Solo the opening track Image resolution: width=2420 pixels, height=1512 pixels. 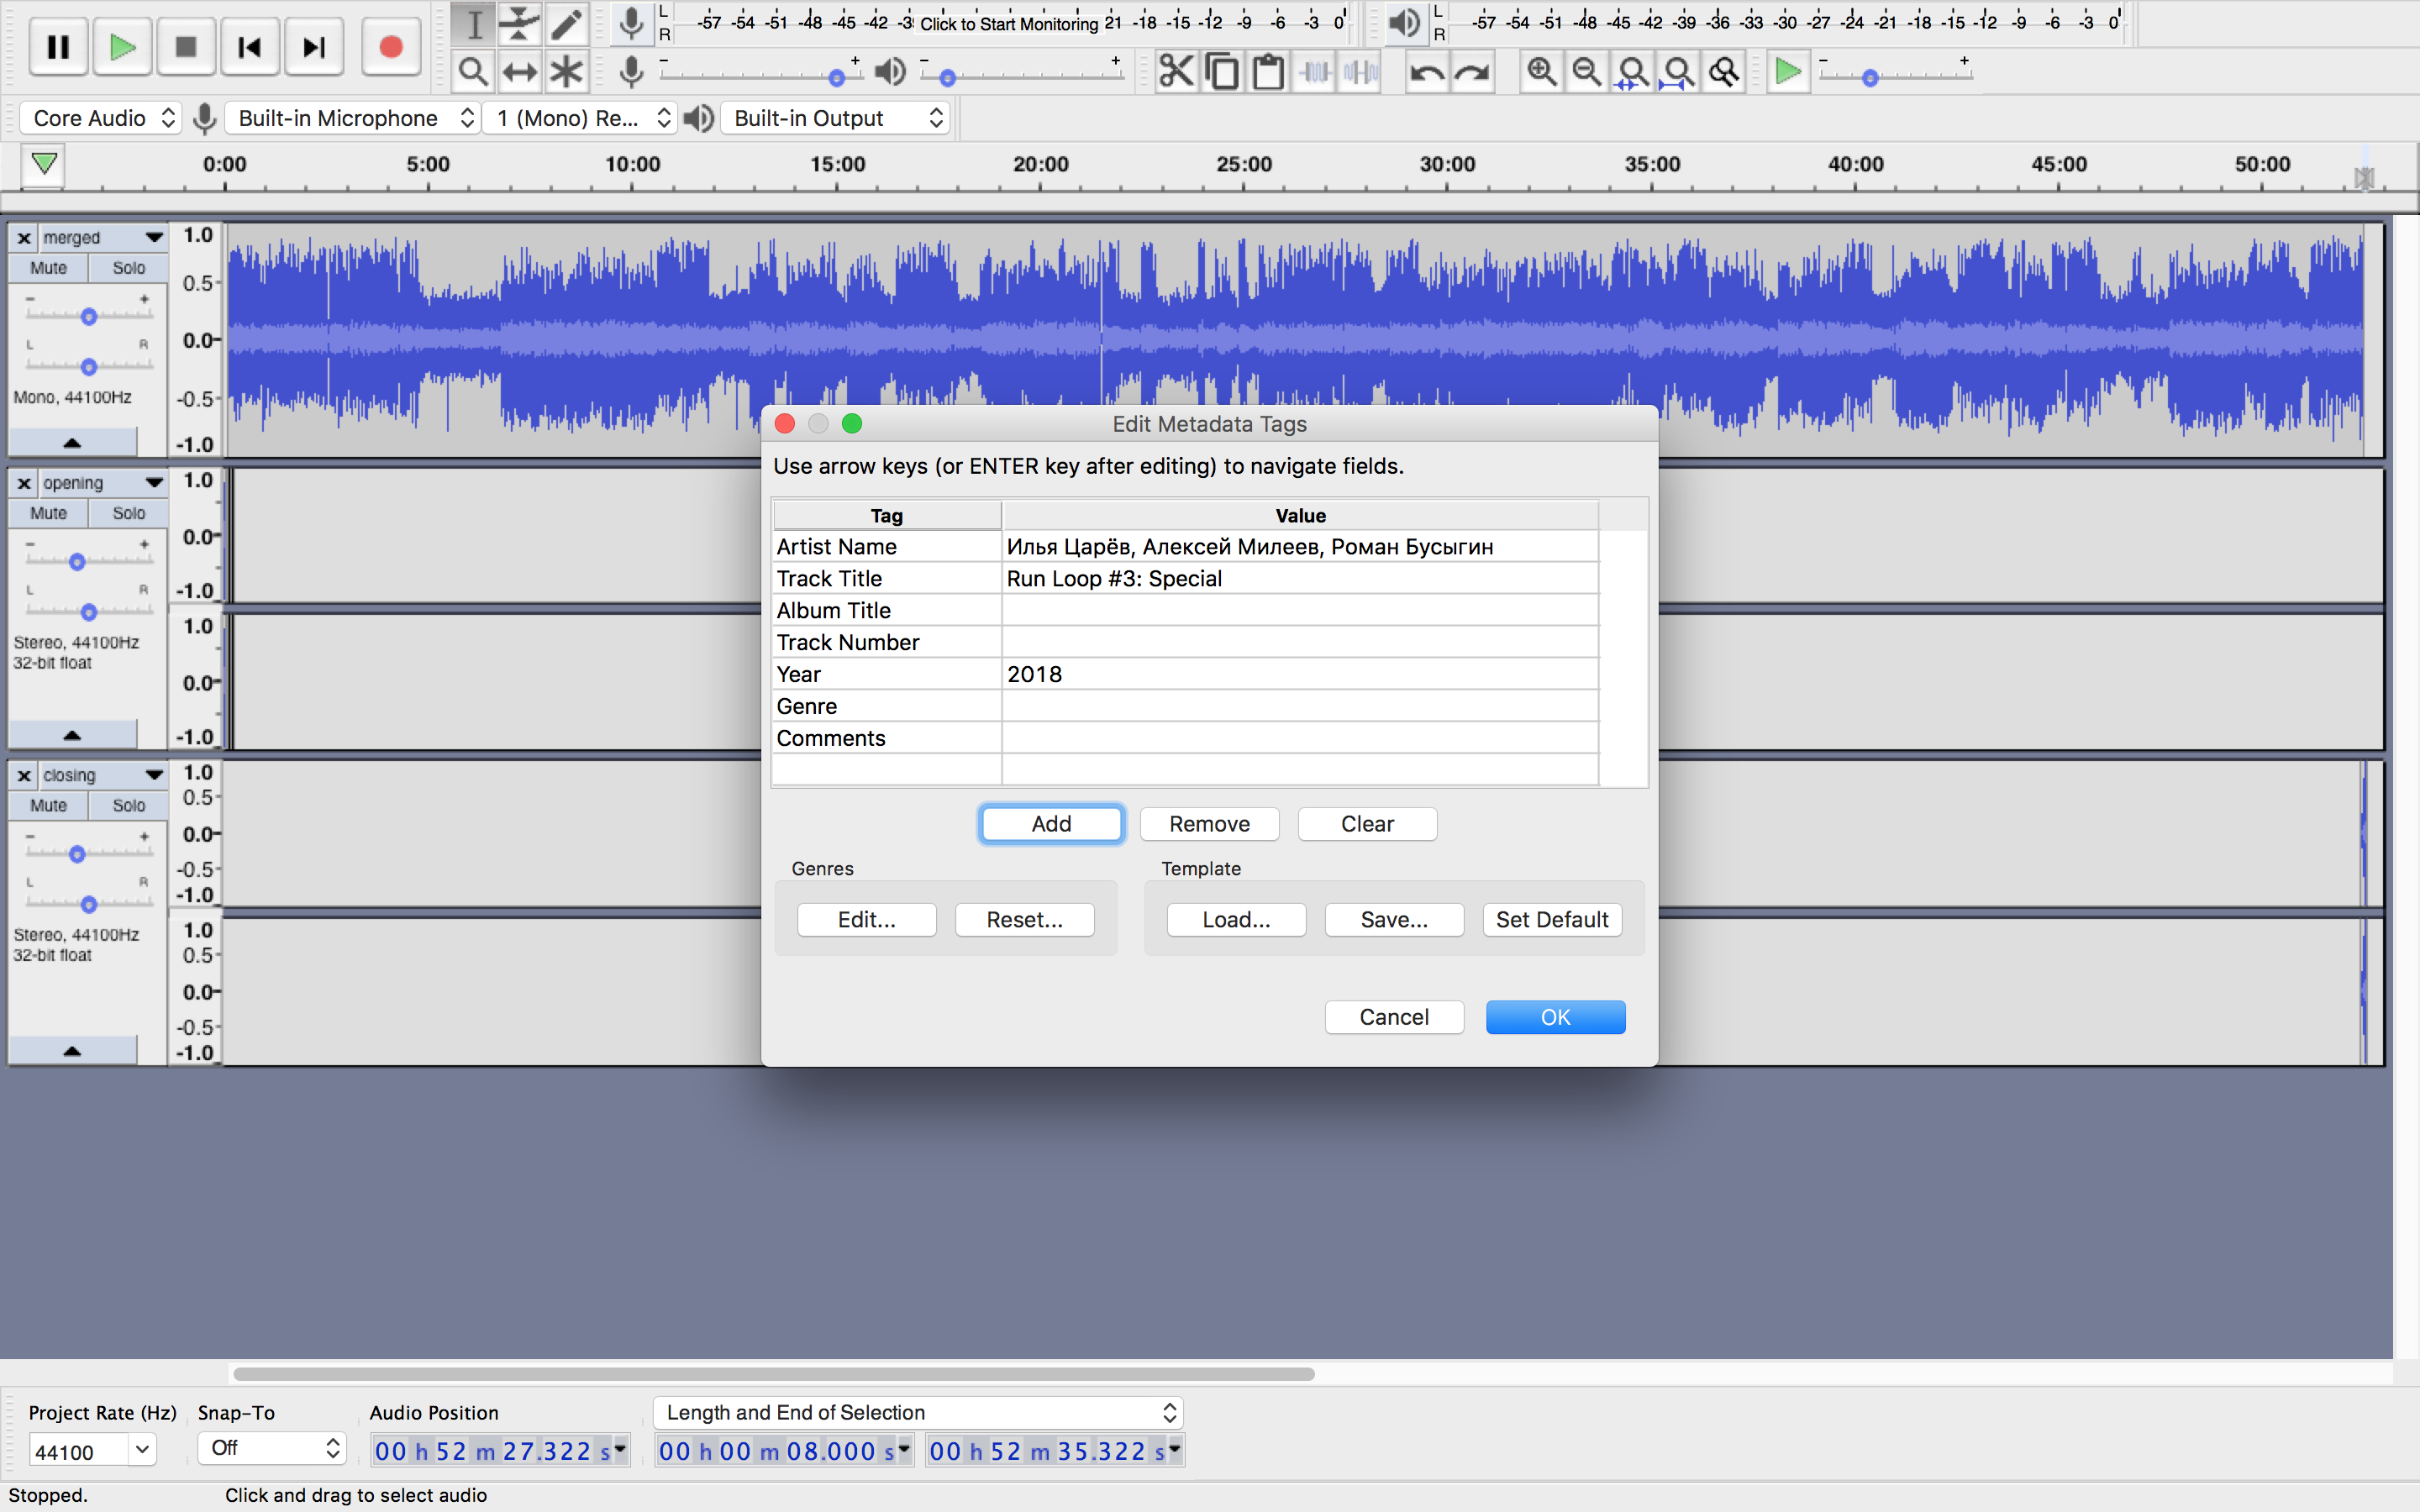click(128, 513)
